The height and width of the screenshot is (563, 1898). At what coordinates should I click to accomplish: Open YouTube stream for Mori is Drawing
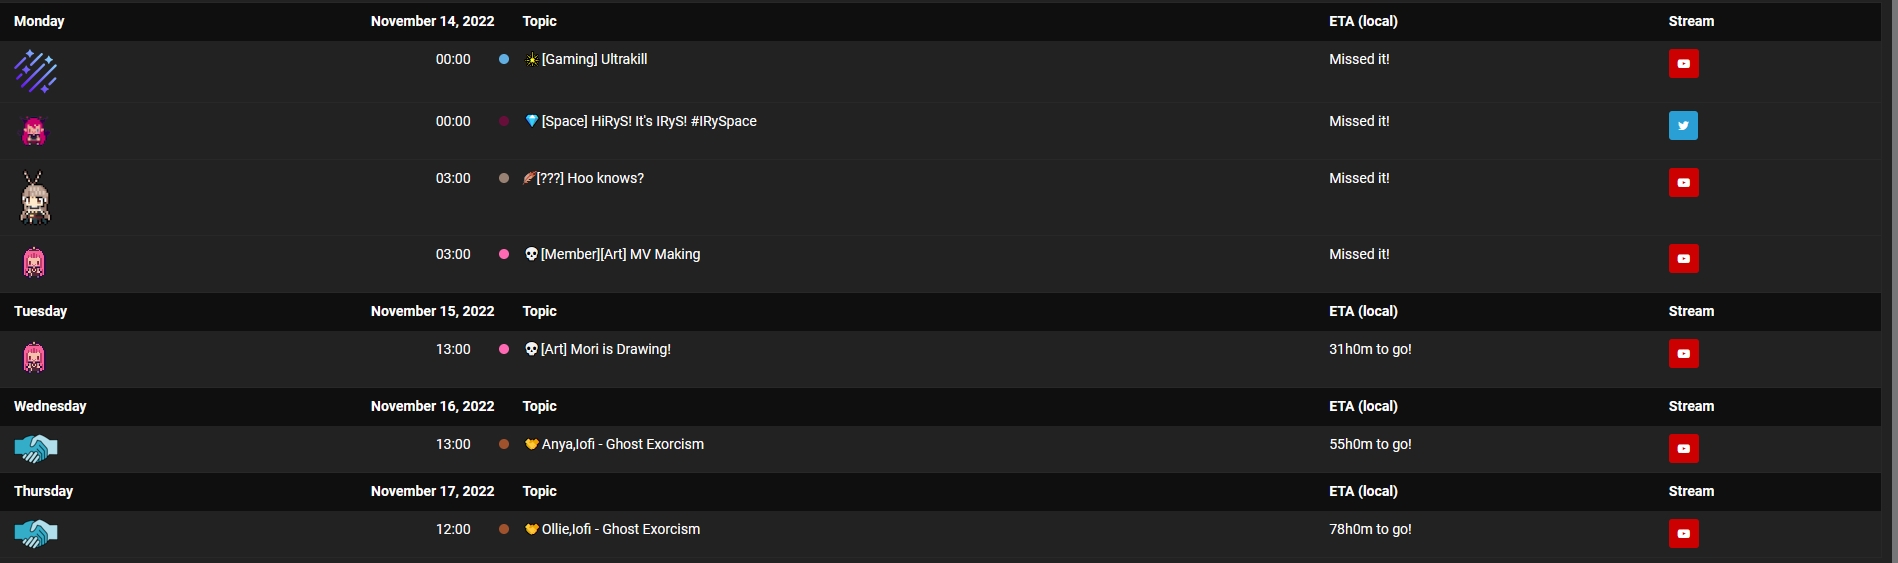1683,353
